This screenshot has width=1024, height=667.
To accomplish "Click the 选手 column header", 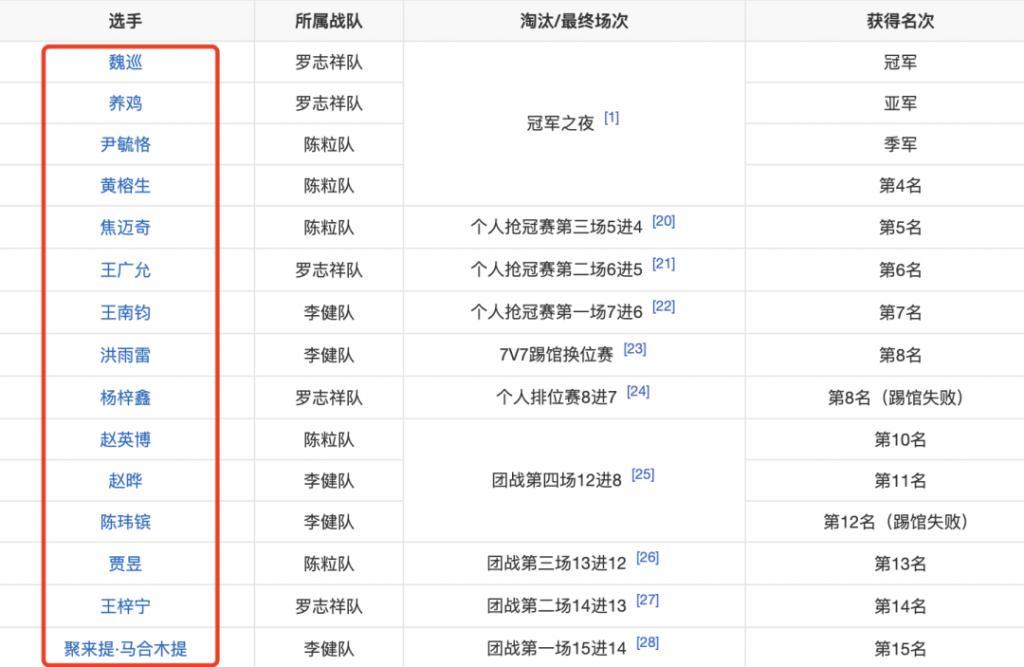I will click(x=126, y=20).
